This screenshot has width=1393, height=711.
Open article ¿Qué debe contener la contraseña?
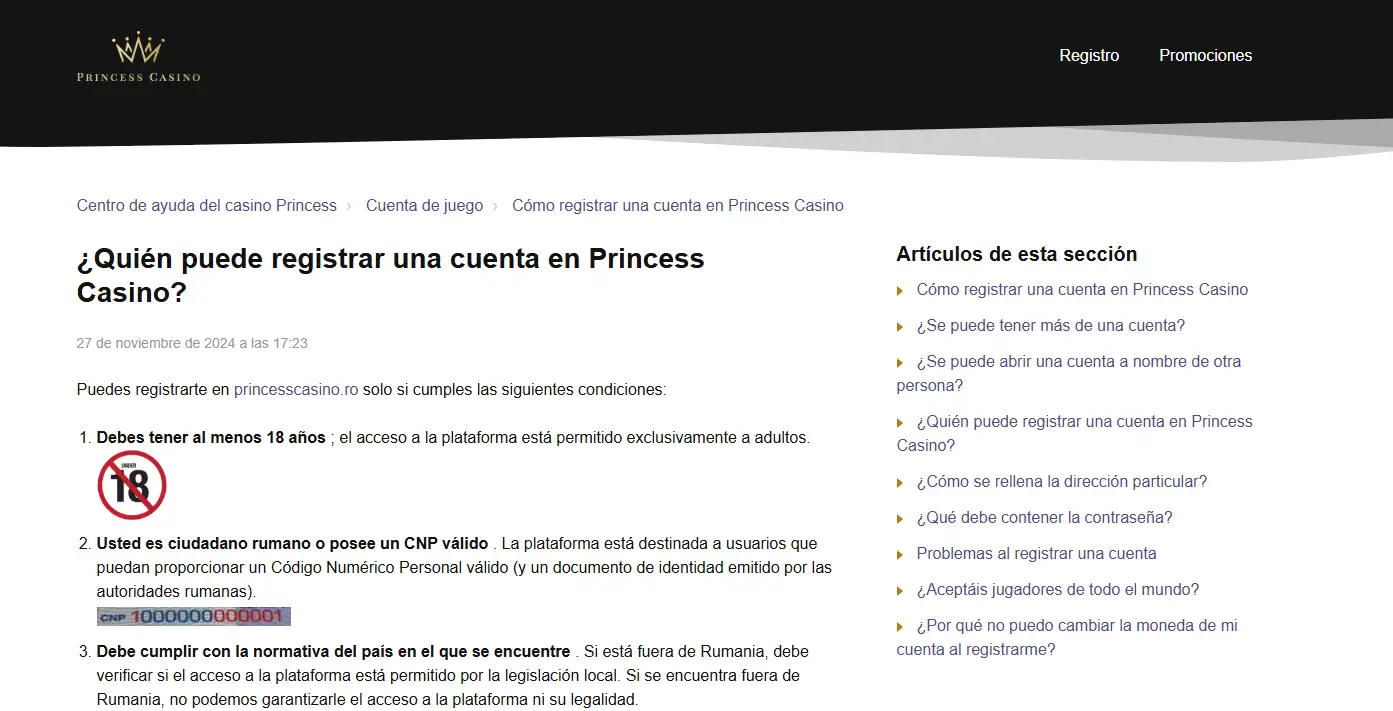coord(1045,518)
